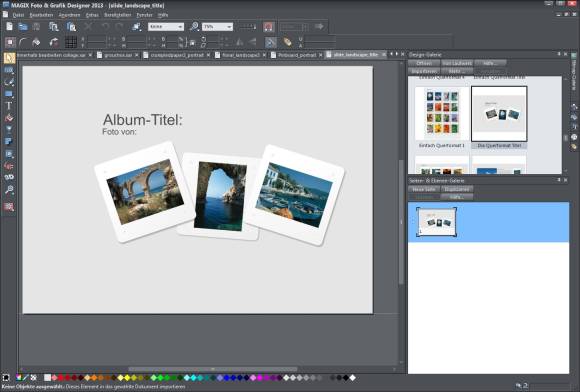Viewport: 580px width, 392px height.
Task: Click the Foto von: text on canvas
Action: click(119, 132)
